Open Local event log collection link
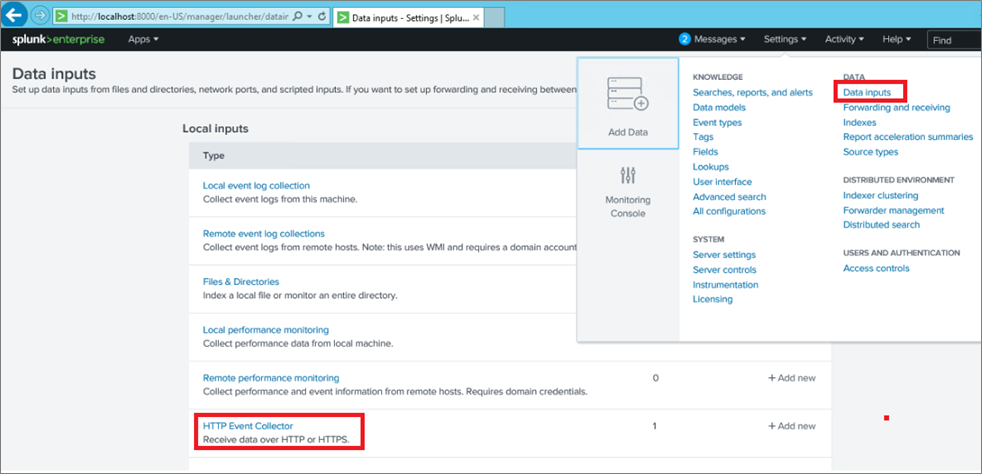Image resolution: width=982 pixels, height=474 pixels. click(256, 185)
